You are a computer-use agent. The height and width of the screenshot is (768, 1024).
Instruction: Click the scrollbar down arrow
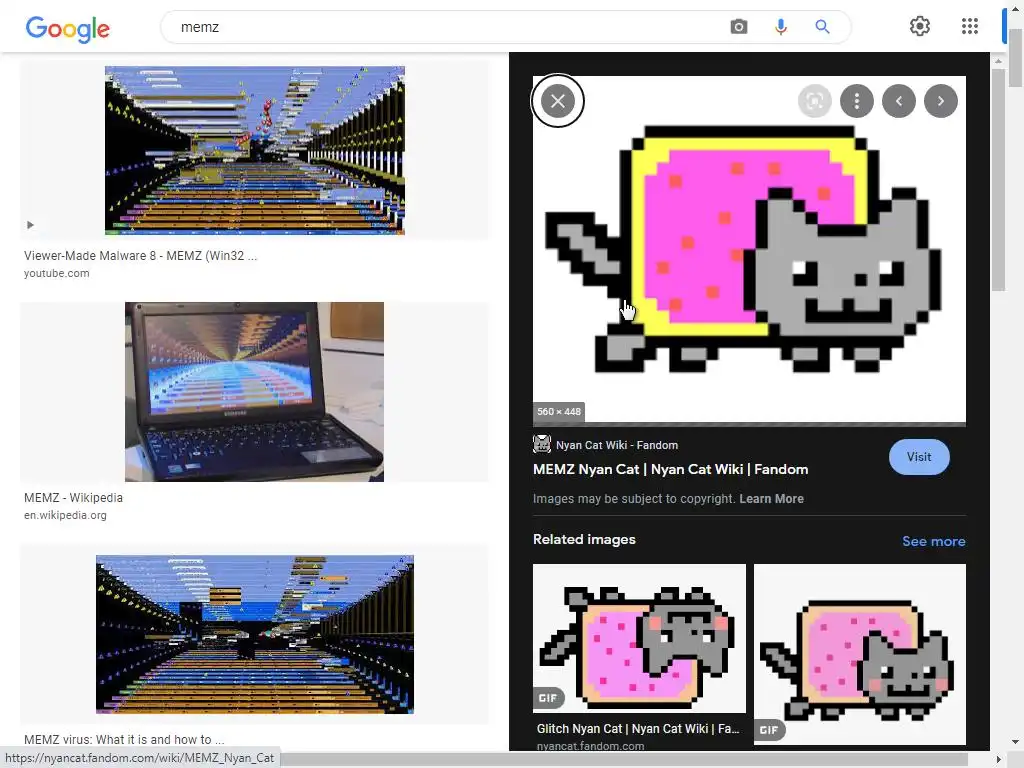click(x=1016, y=742)
